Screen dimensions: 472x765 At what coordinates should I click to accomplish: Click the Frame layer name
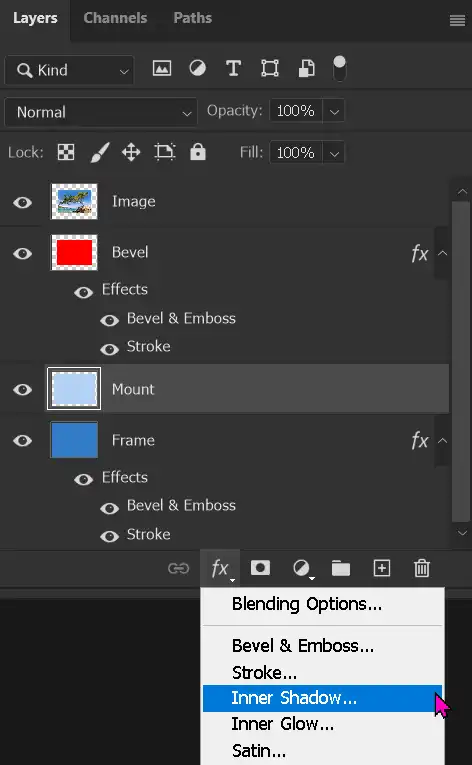pos(133,440)
